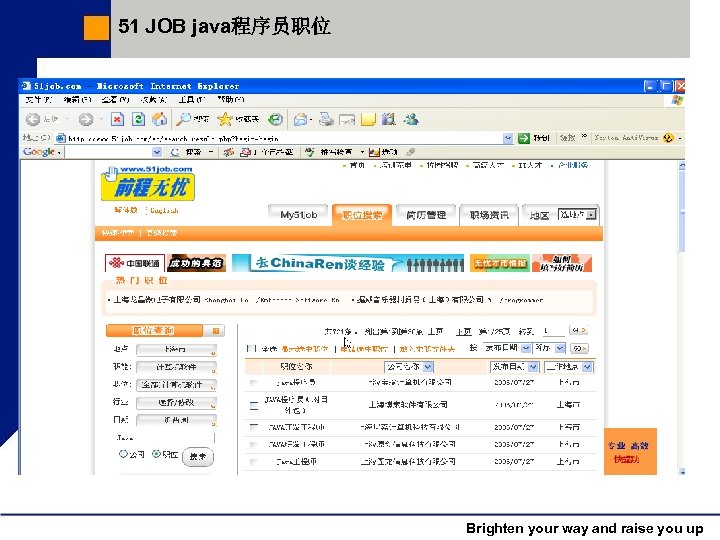Click the 成功的典范 banner

tap(196, 263)
